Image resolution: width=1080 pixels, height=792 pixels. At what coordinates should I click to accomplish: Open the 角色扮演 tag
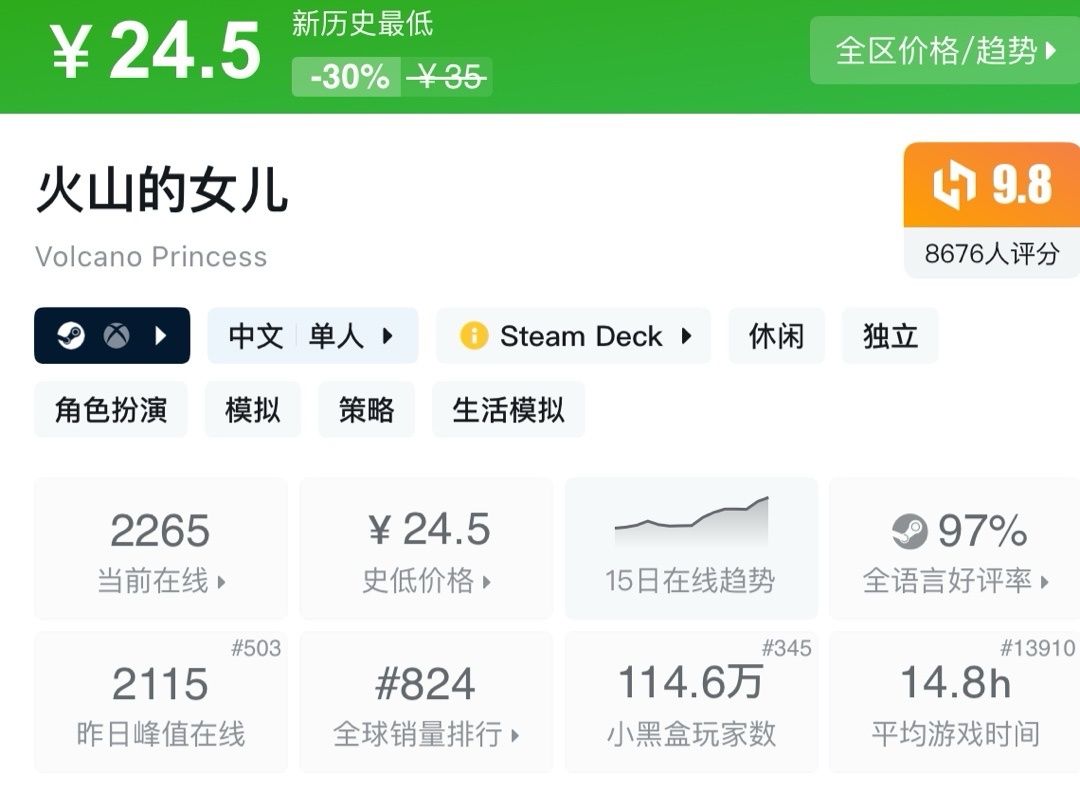(x=111, y=410)
